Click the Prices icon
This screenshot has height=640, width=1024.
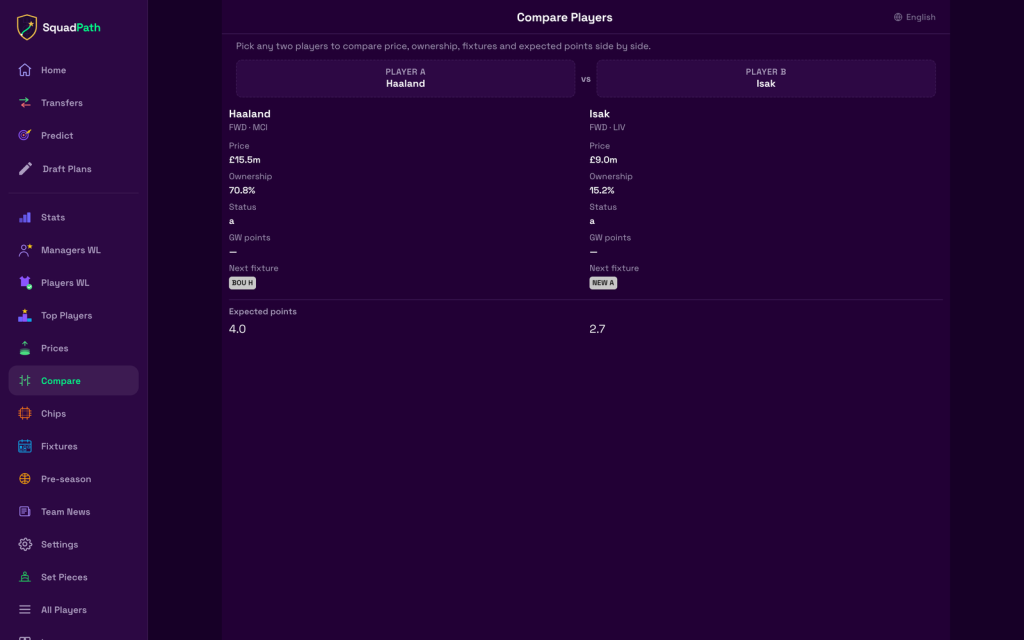[x=25, y=348]
